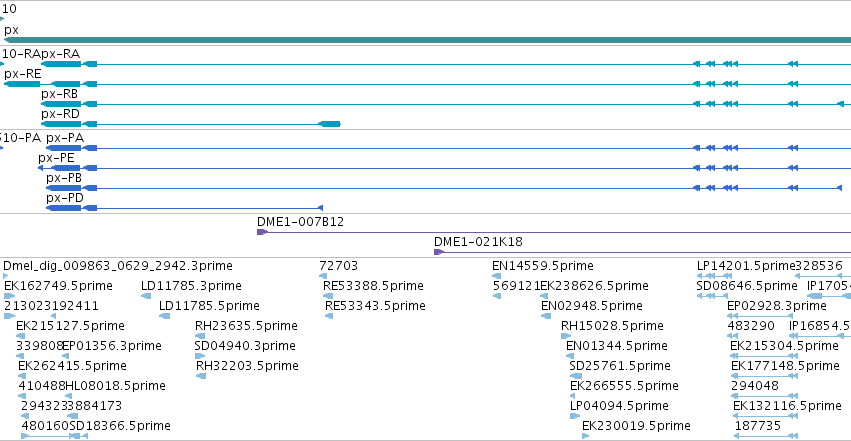Select Dmel_dig_009863_0629_2942.3prime EST label
The width and height of the screenshot is (851, 441).
(118, 266)
